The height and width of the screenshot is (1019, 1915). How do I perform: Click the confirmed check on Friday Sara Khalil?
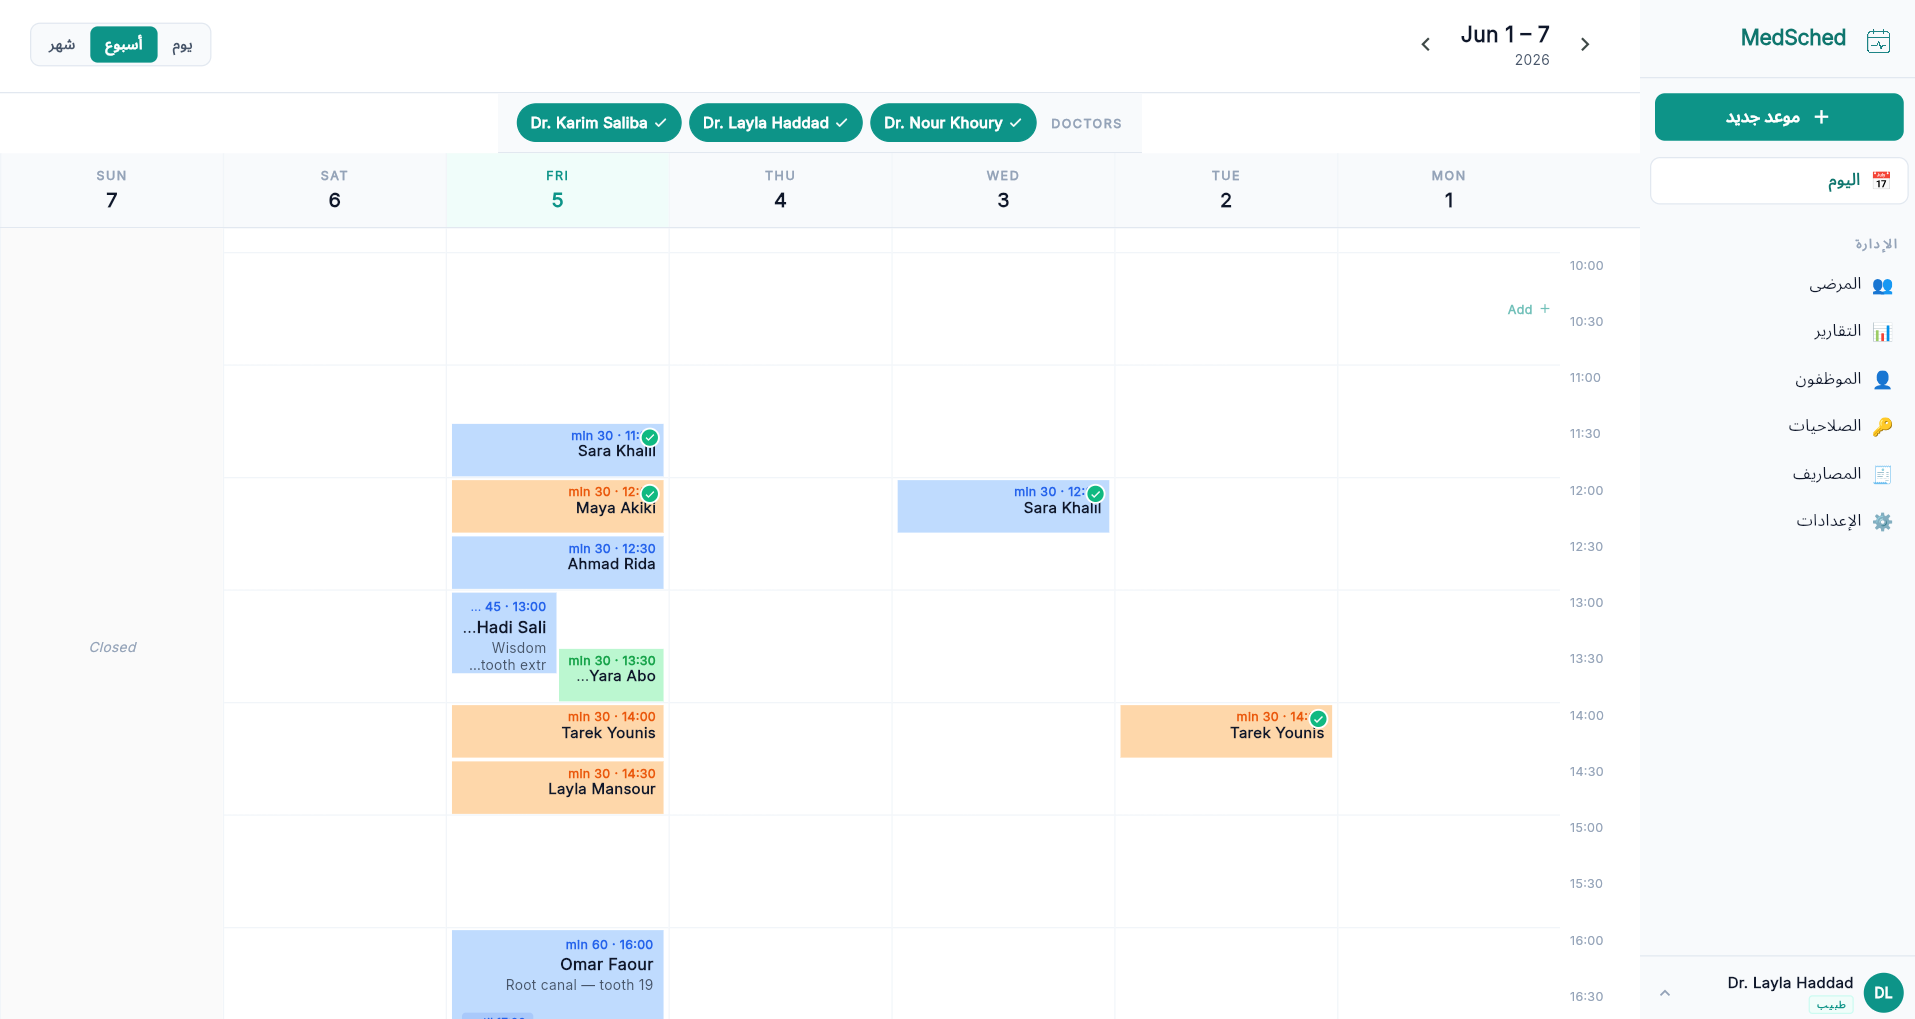(x=650, y=437)
